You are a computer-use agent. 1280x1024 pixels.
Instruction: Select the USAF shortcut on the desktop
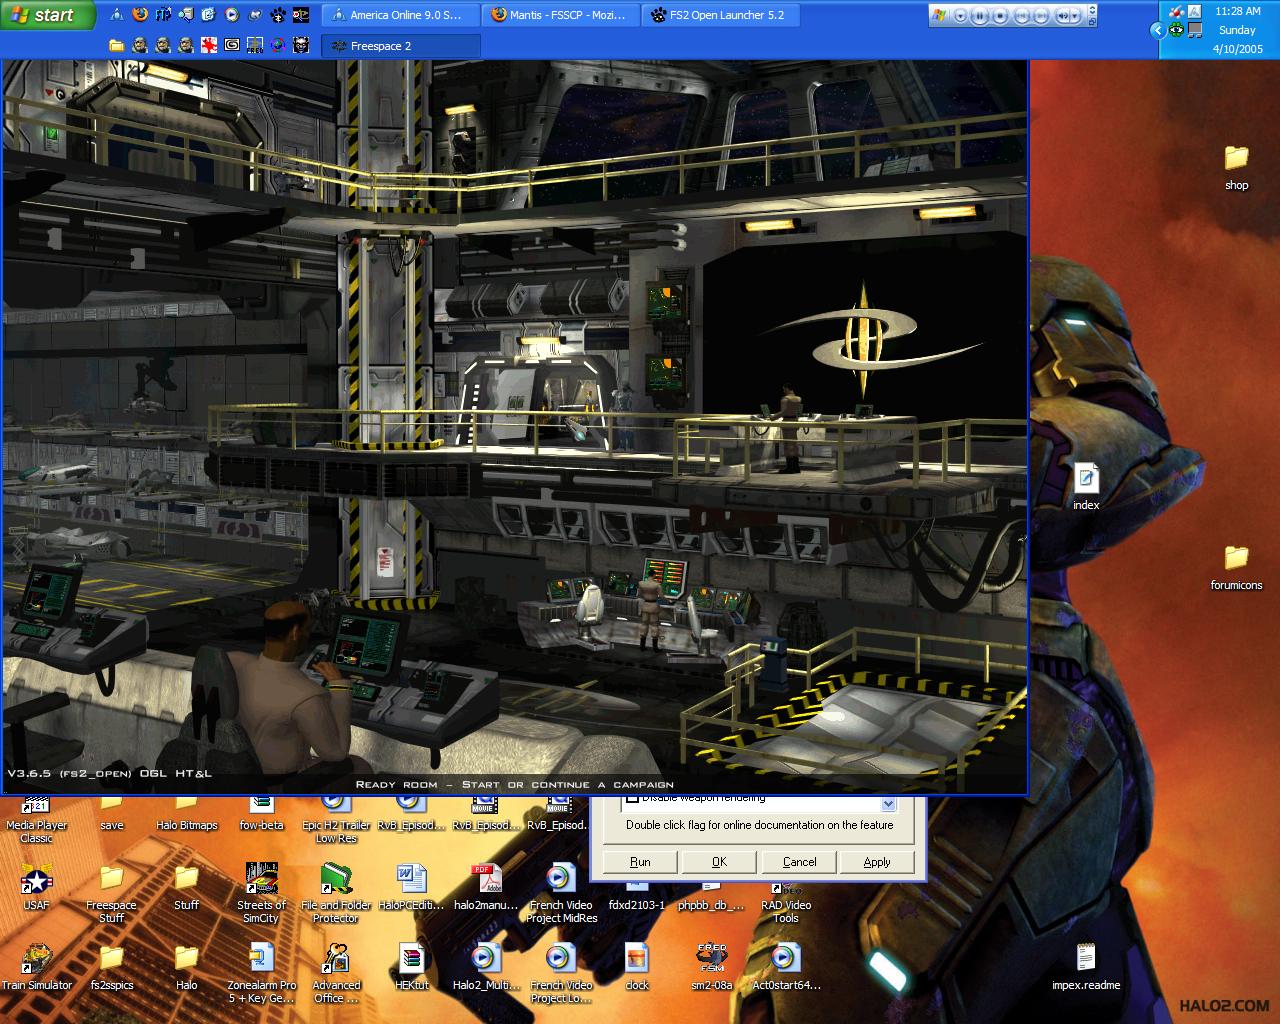tap(36, 887)
